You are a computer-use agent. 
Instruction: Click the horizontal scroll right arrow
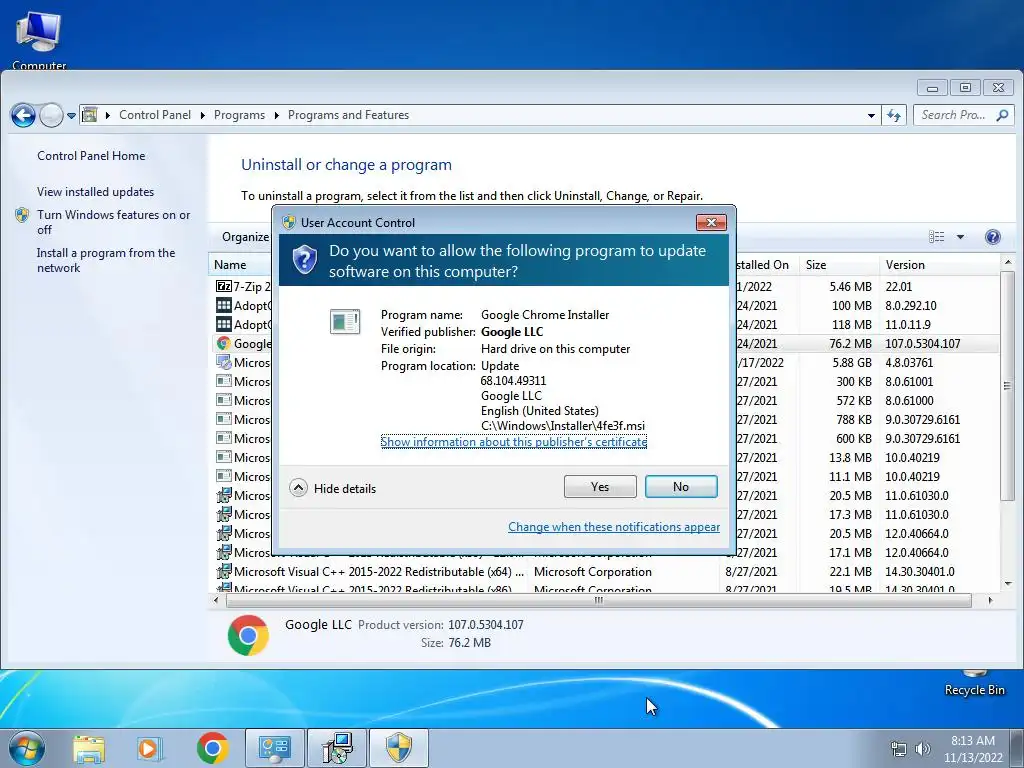[x=990, y=600]
